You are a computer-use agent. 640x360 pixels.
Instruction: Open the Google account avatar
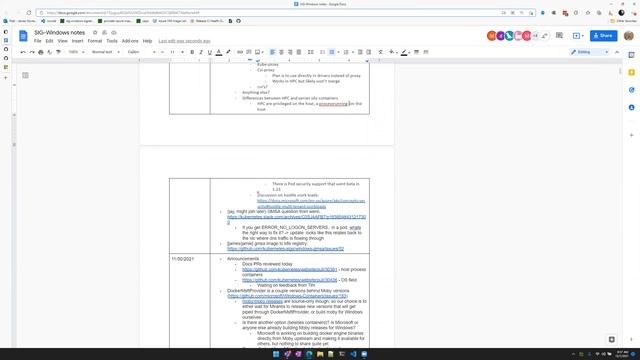click(x=629, y=36)
